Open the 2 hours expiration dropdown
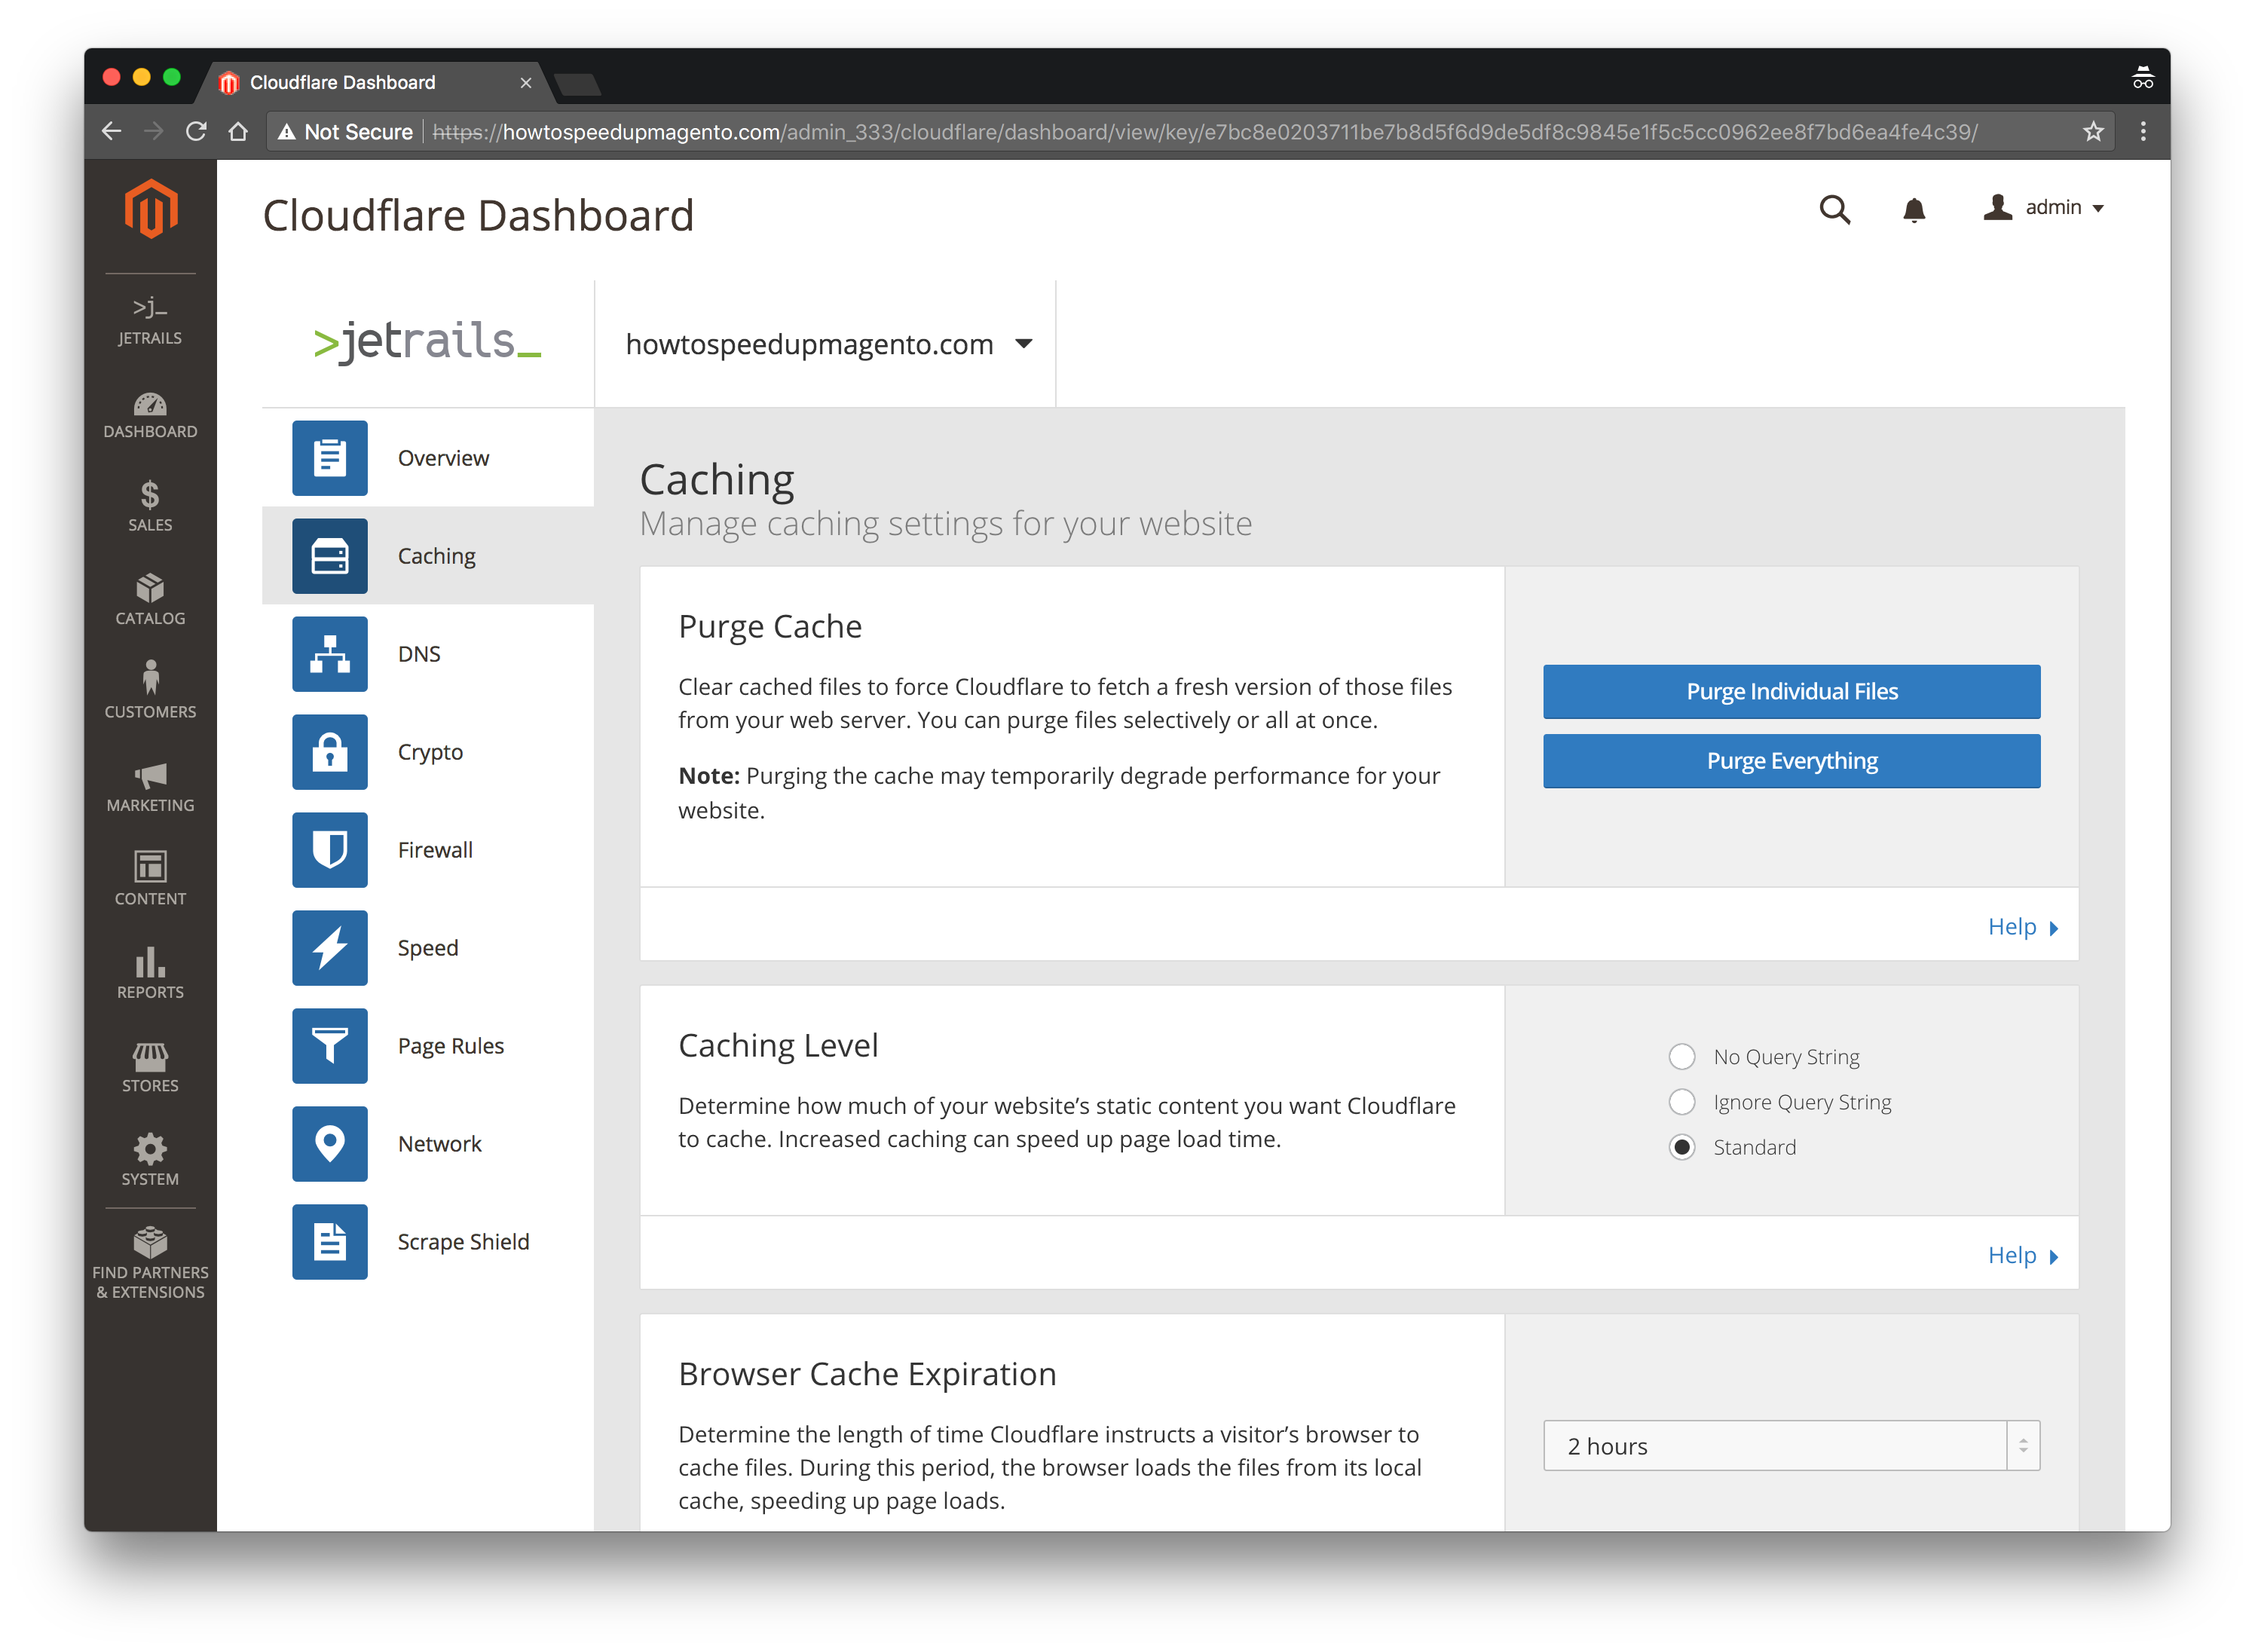 coord(1790,1446)
